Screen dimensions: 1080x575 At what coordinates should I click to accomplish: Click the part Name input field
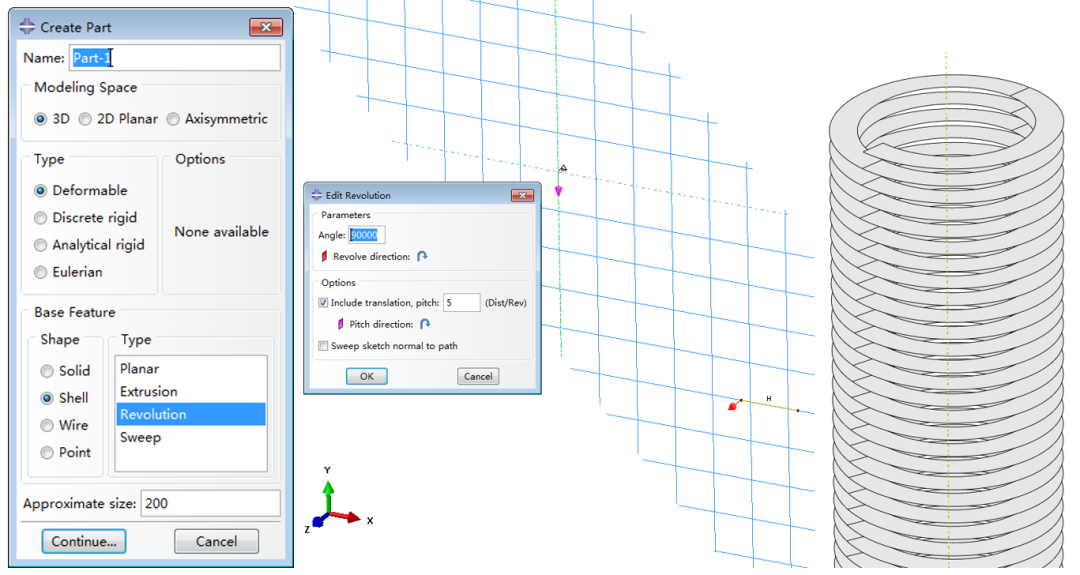pyautogui.click(x=175, y=58)
